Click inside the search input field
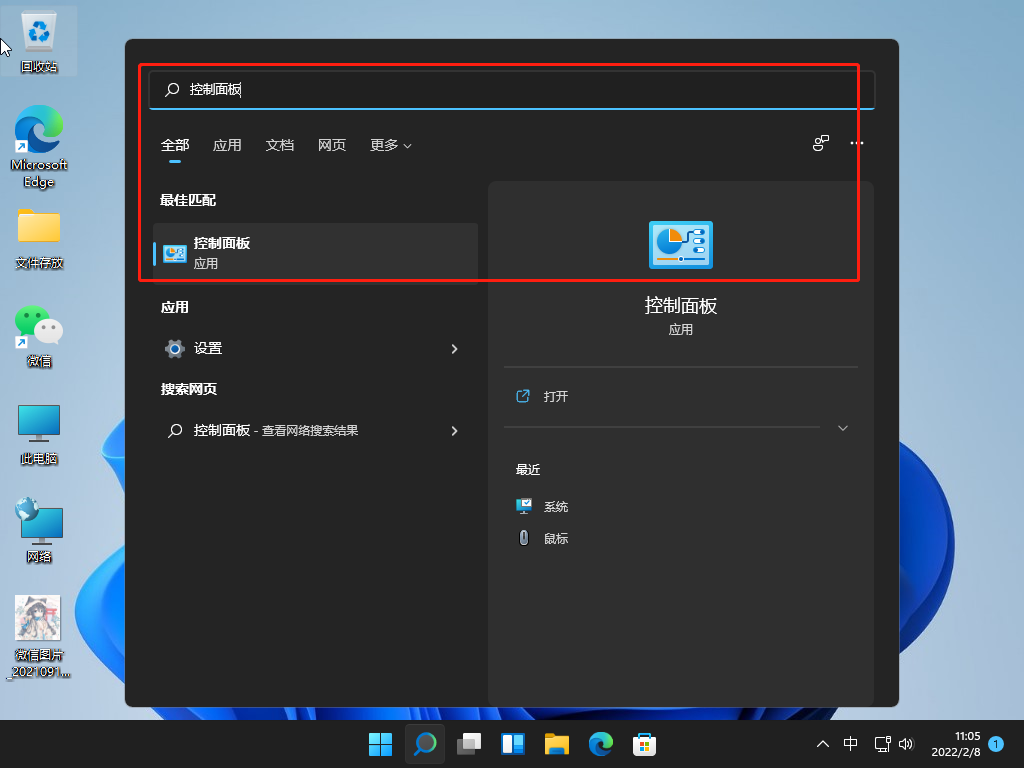Viewport: 1024px width, 768px height. pyautogui.click(x=500, y=88)
